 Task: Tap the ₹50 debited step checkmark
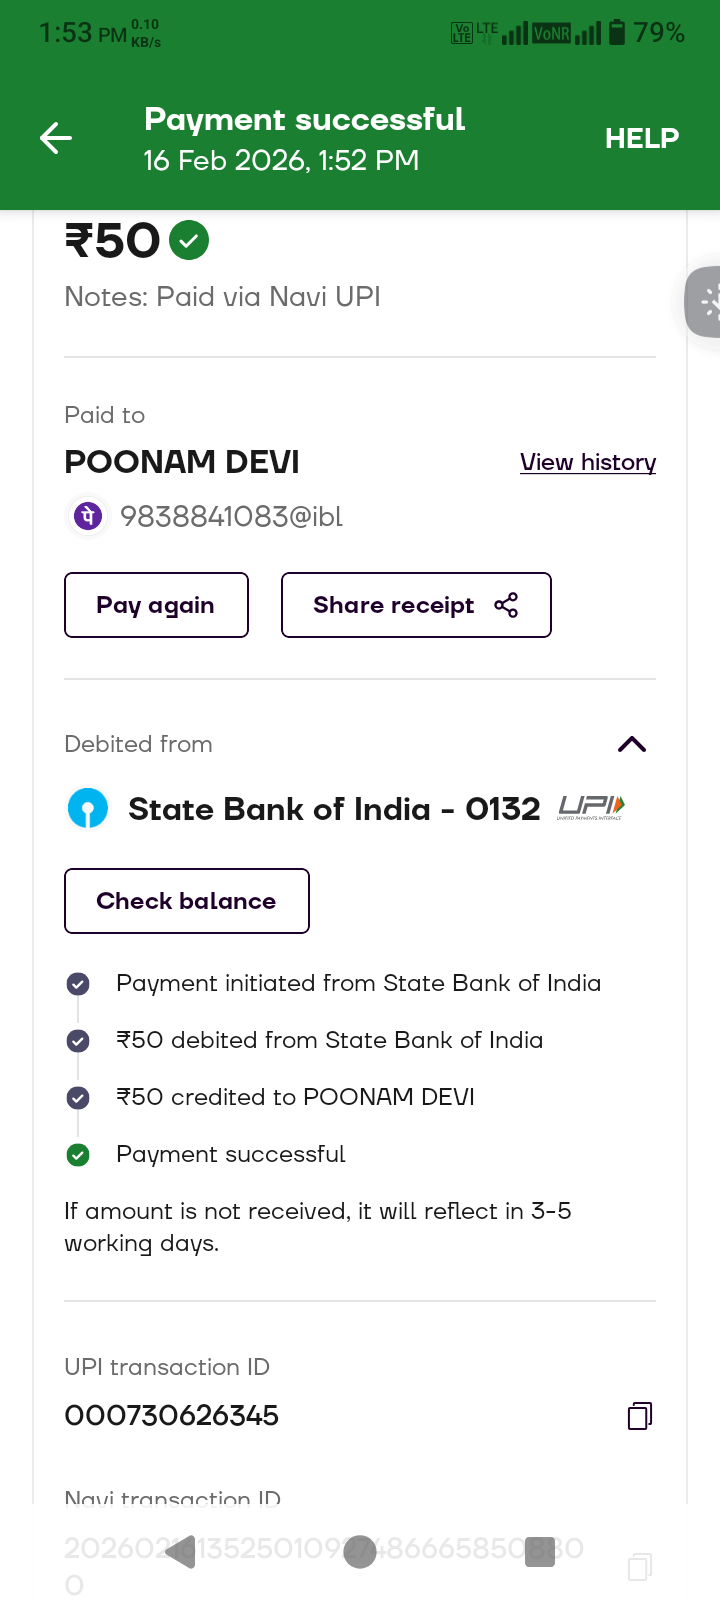pyautogui.click(x=78, y=1041)
